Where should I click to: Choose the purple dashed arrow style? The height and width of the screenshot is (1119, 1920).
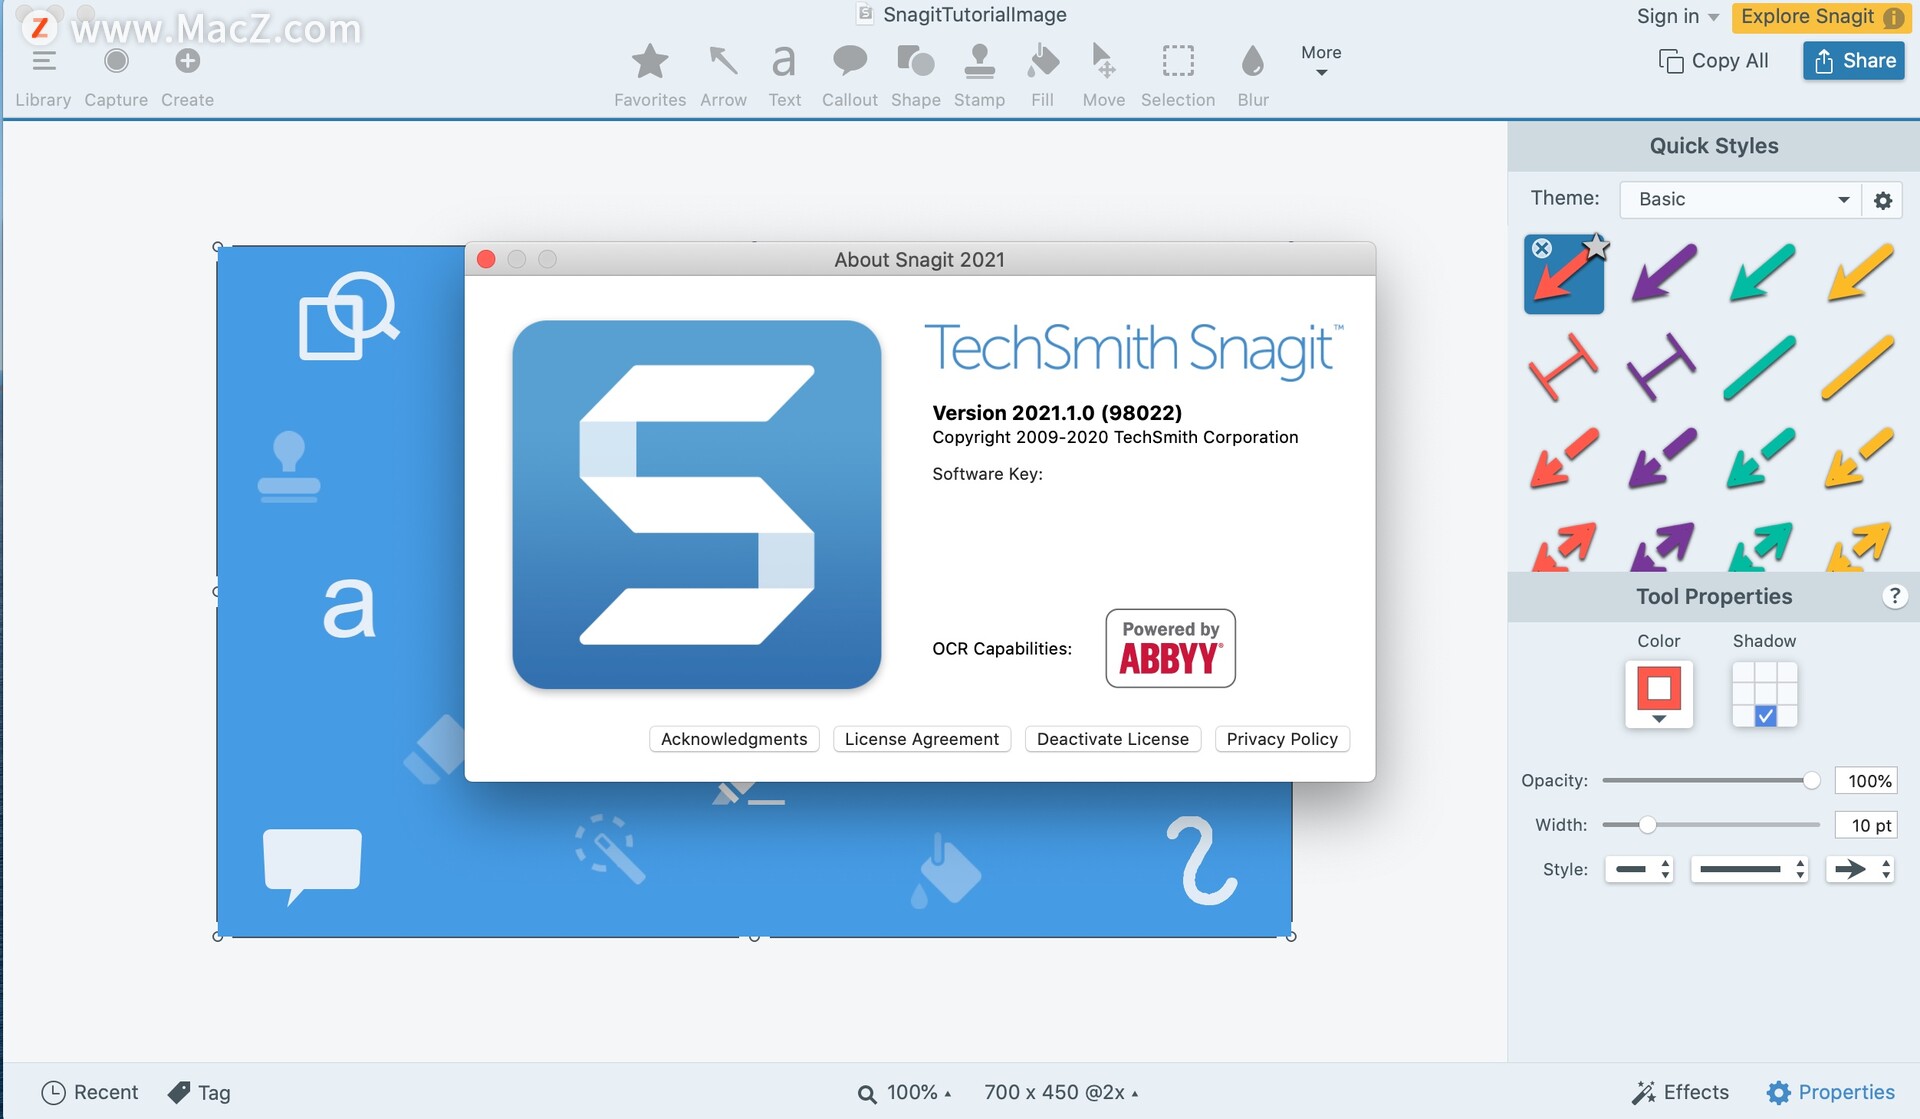tap(1661, 458)
